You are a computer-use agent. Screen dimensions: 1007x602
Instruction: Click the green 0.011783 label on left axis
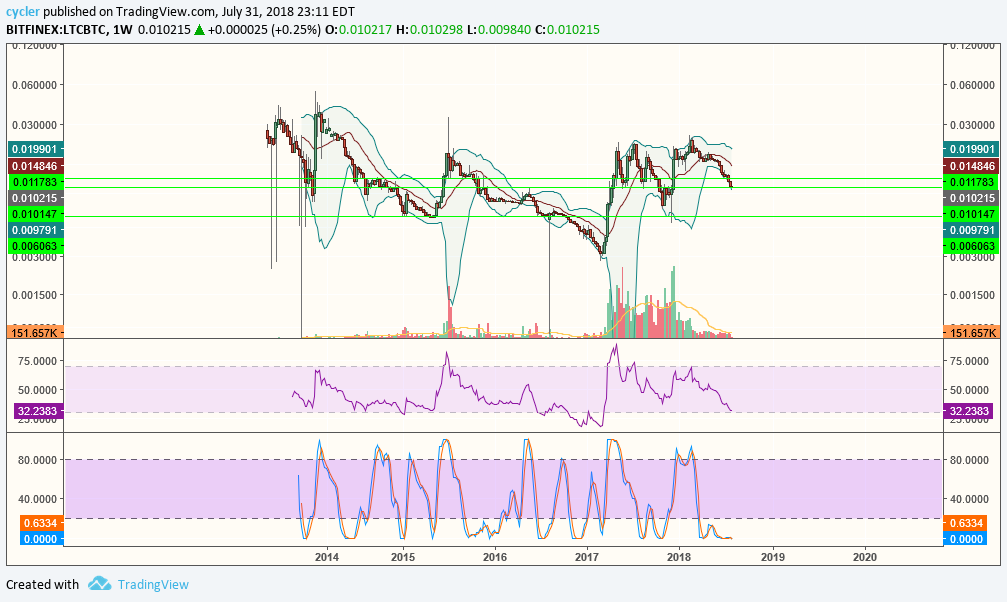tap(36, 182)
